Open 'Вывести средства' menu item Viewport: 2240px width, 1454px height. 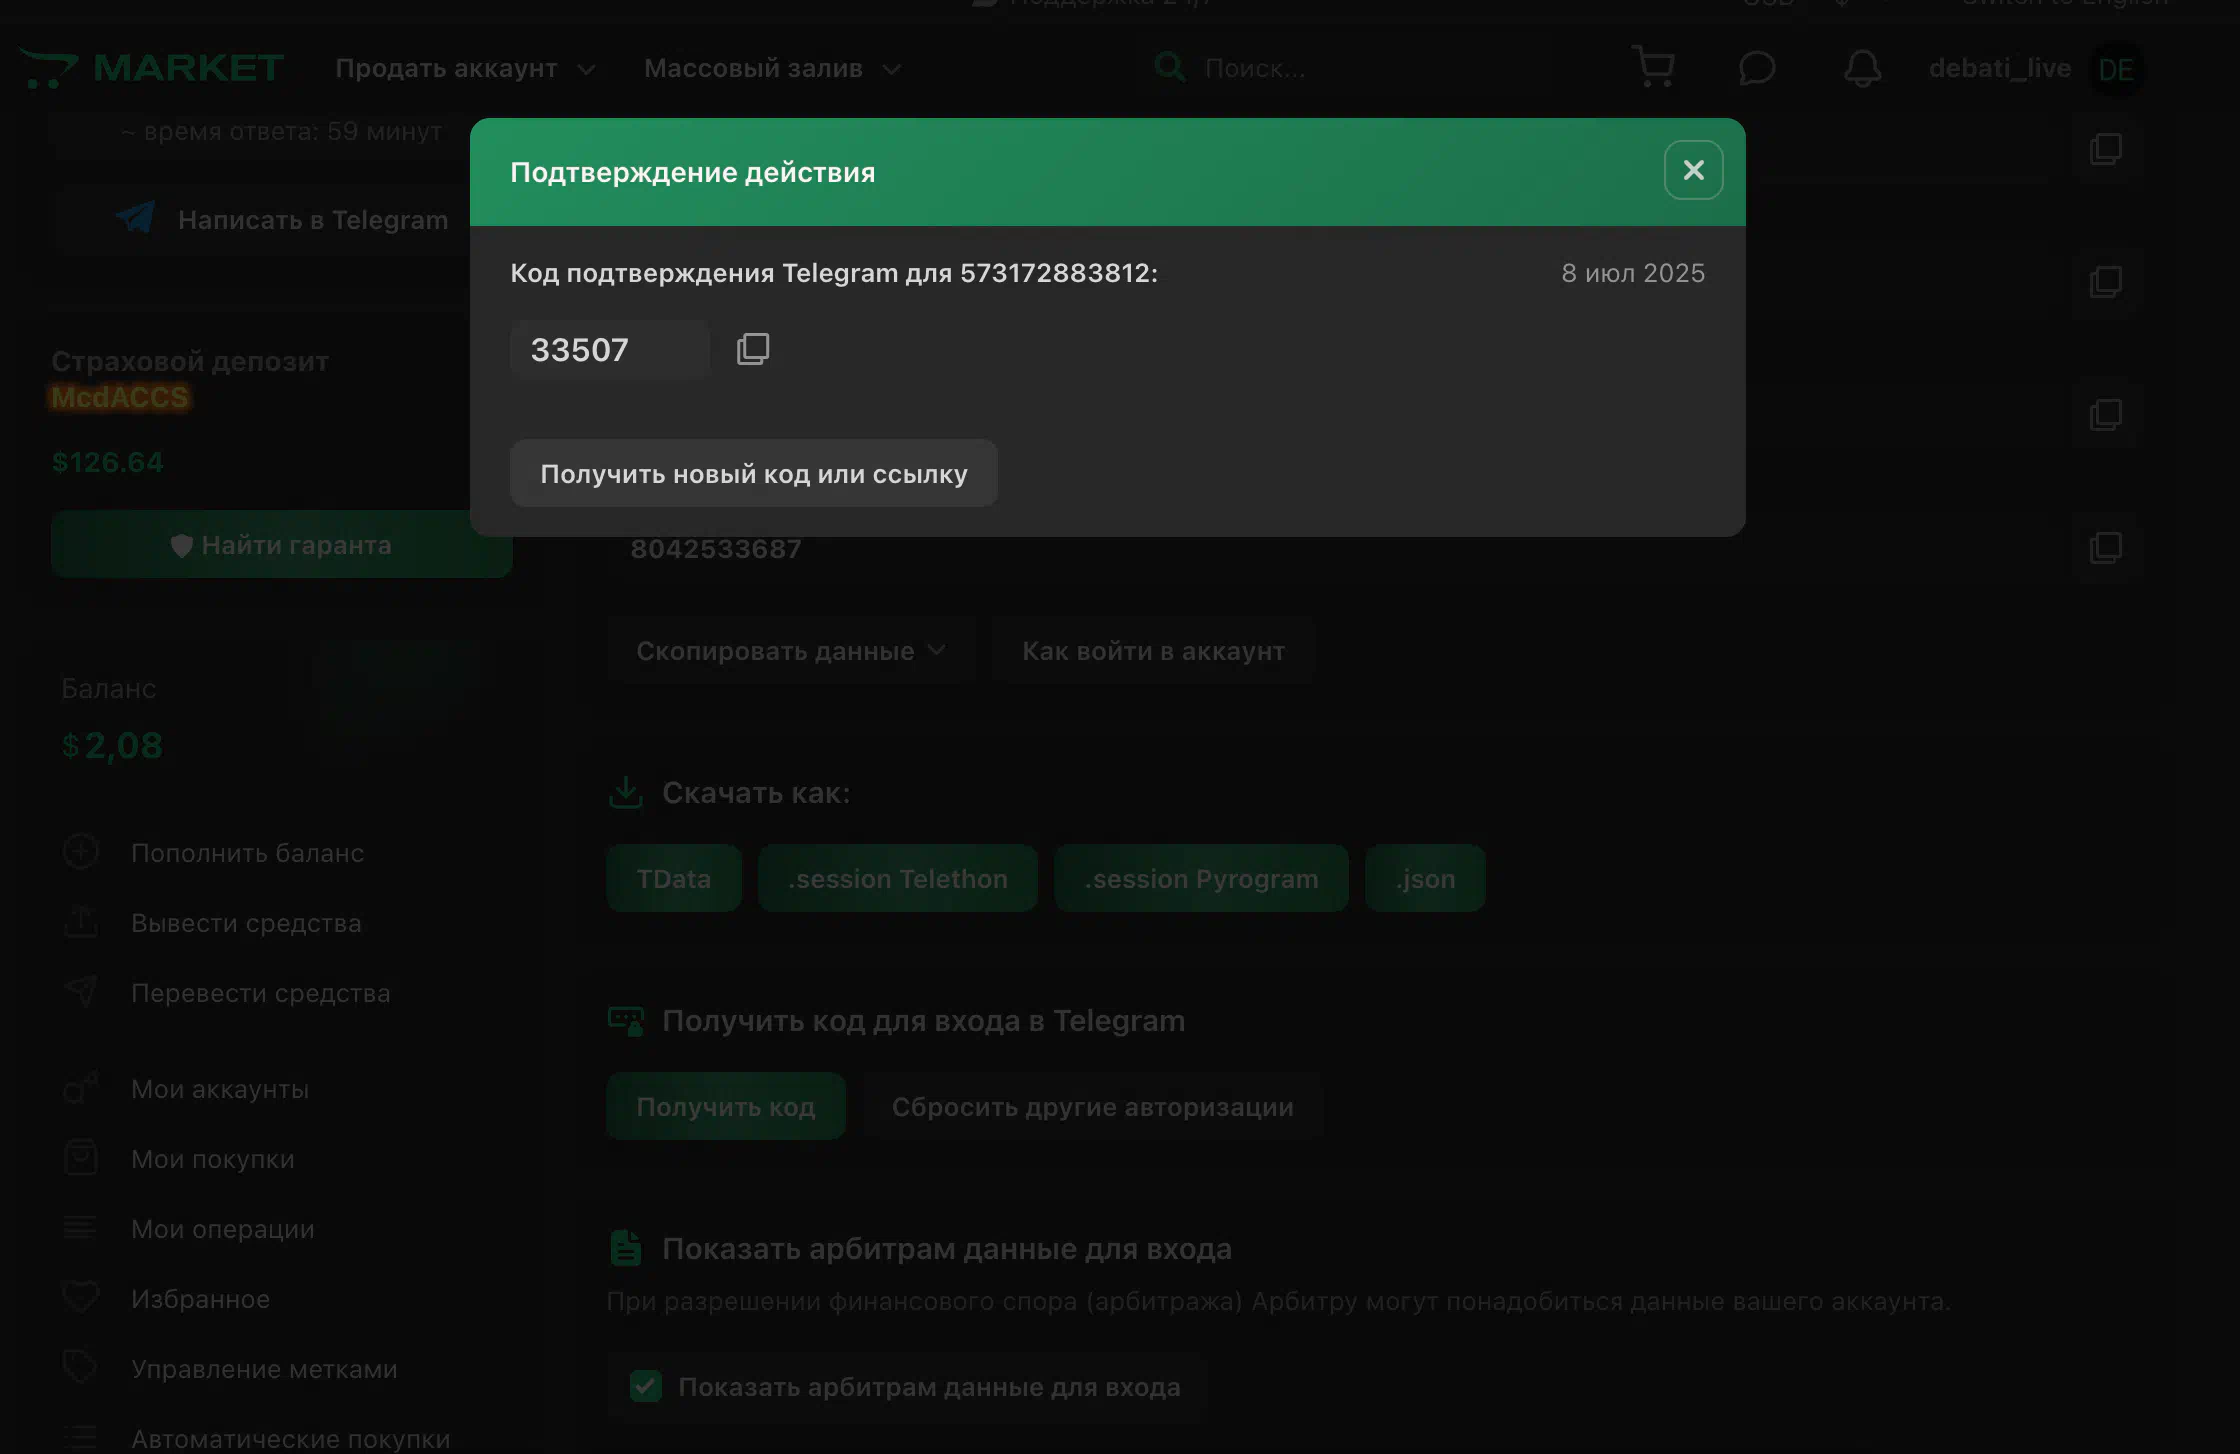tap(246, 923)
